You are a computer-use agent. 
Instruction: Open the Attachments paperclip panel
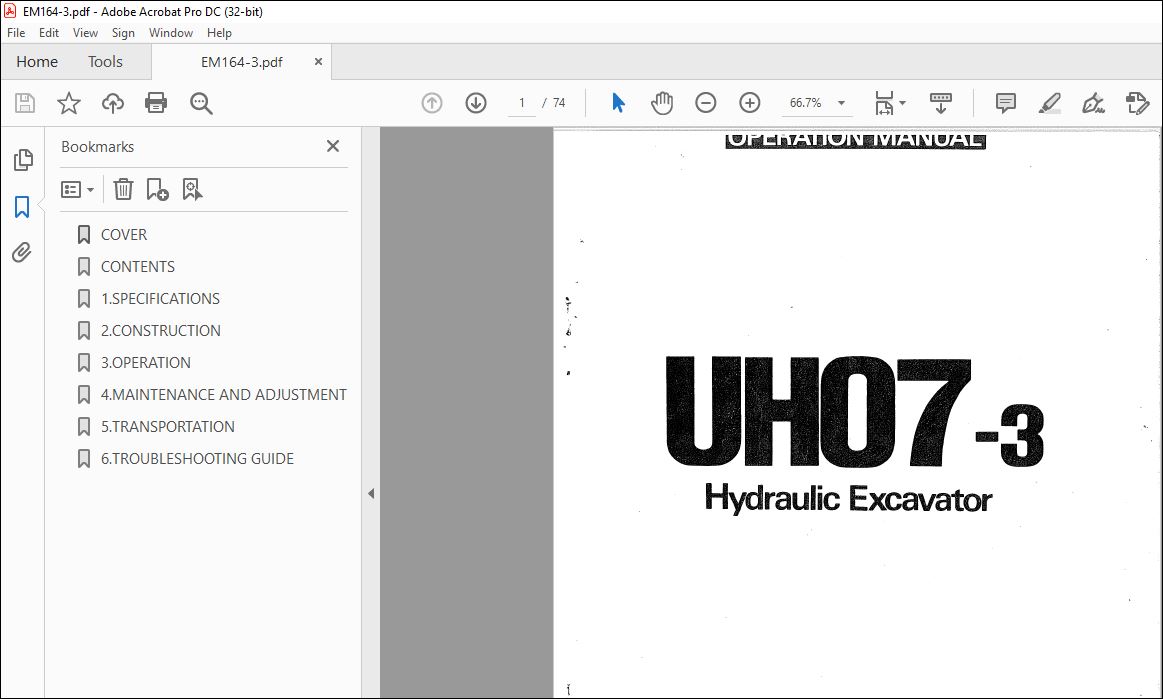tap(22, 252)
